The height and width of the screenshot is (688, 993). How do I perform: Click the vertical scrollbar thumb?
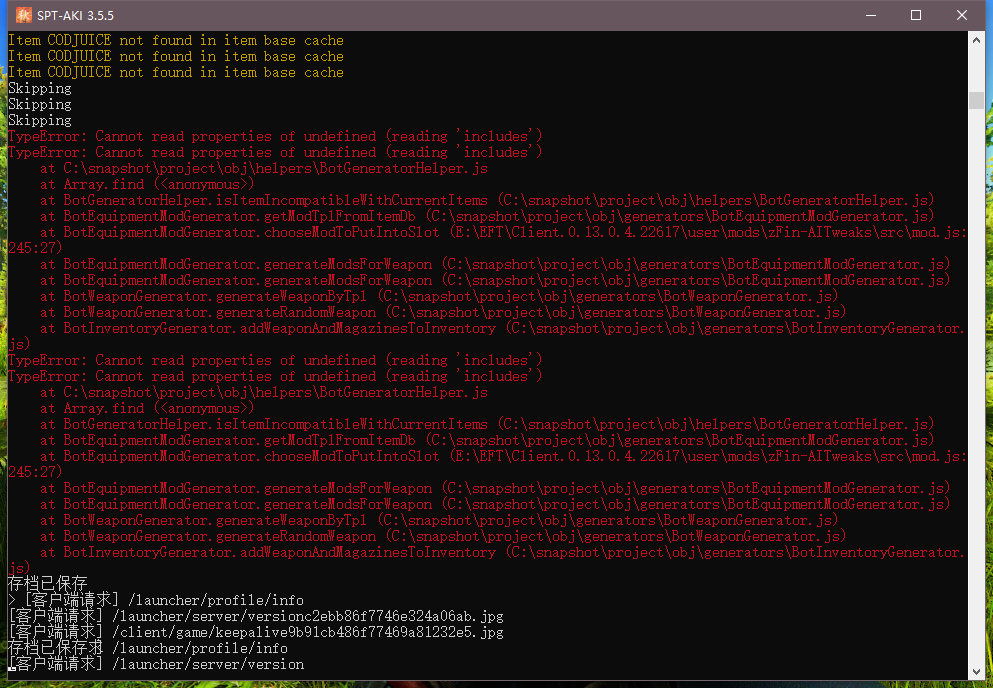coord(976,100)
